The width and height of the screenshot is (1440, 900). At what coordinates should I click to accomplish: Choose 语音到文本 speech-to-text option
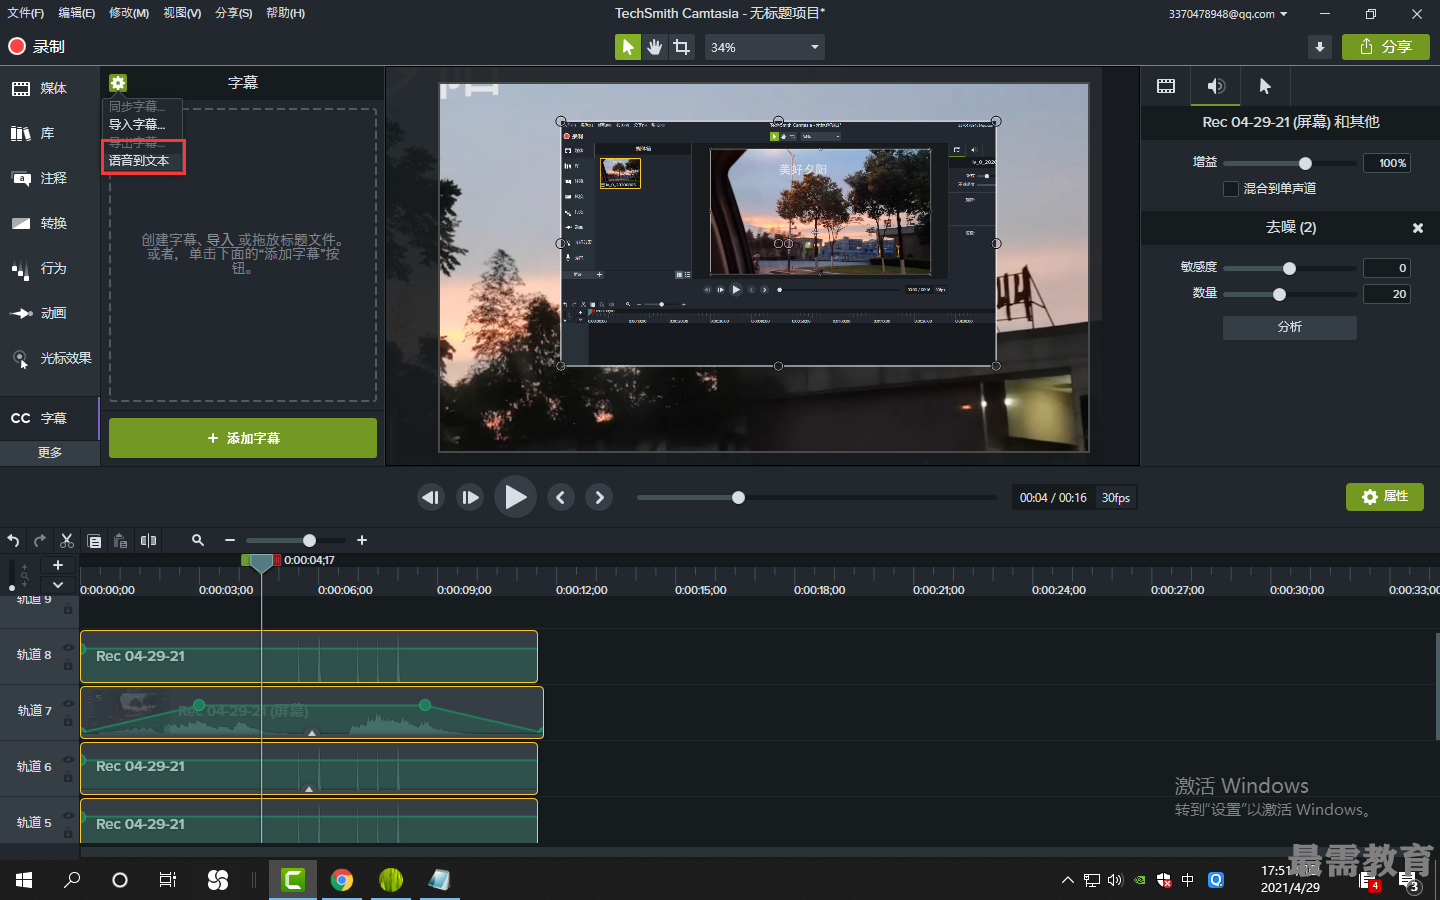[139, 160]
